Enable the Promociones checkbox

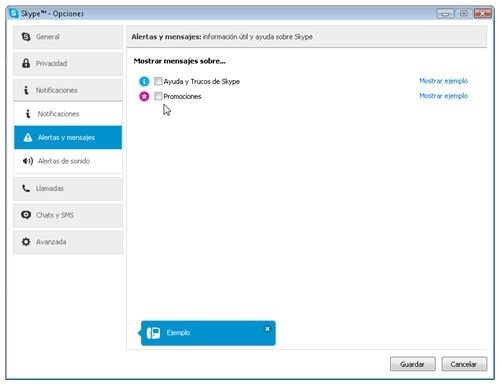[158, 96]
